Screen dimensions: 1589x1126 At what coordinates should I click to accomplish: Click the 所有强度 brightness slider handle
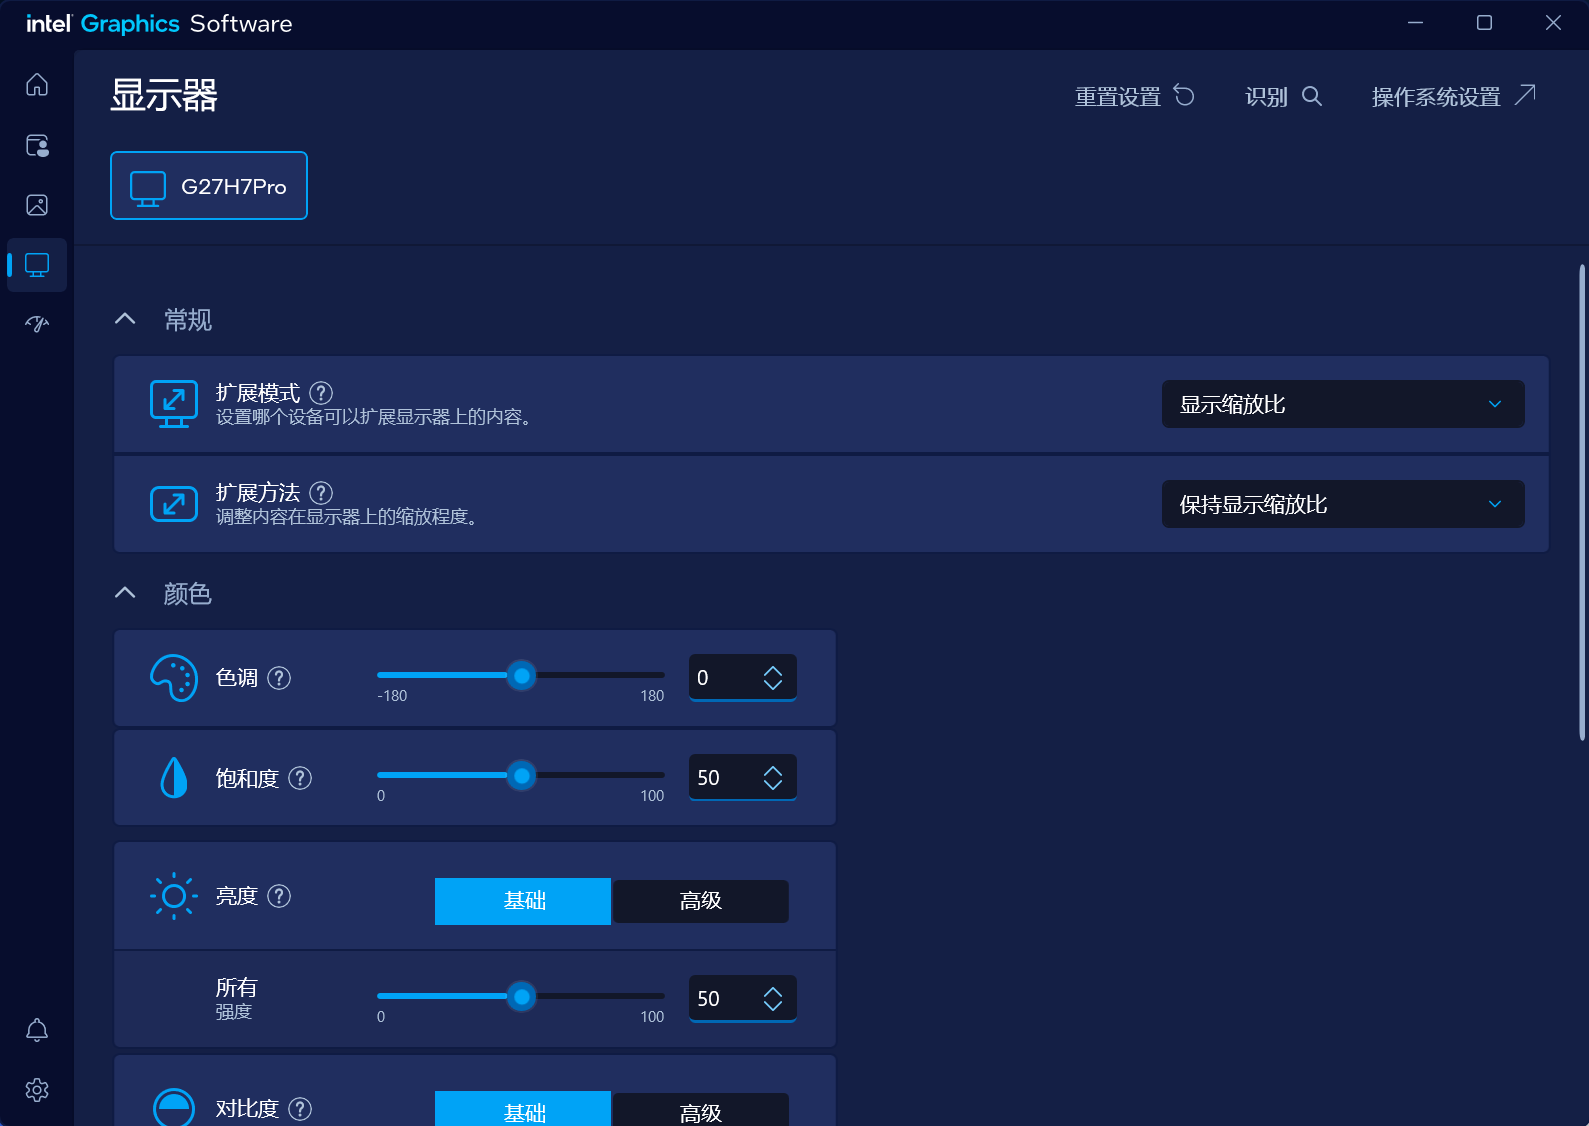pos(521,997)
